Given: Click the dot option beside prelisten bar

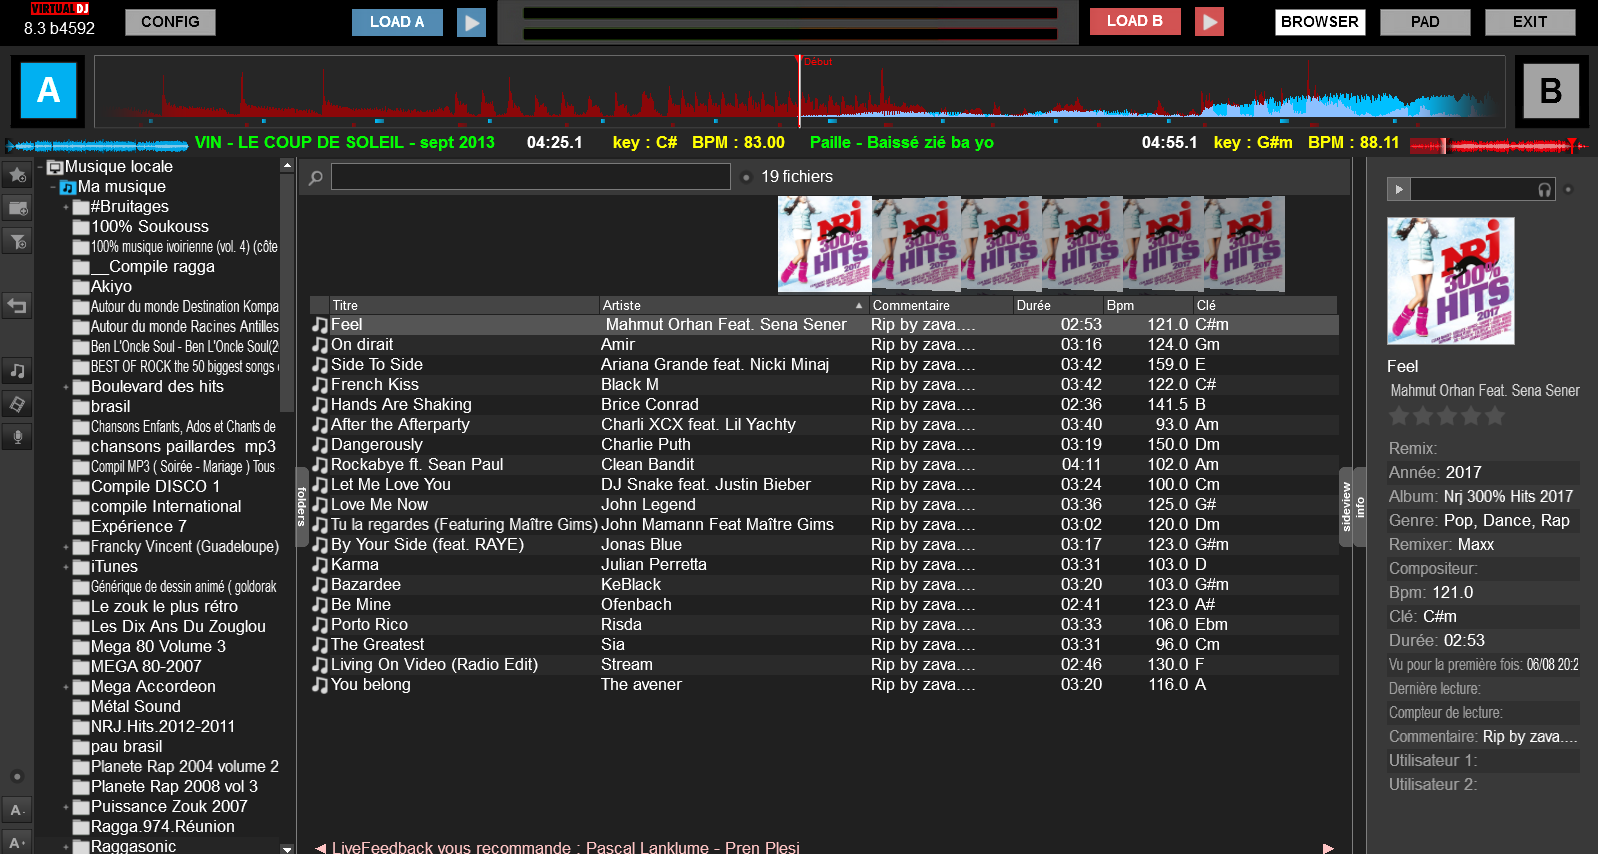Looking at the screenshot, I should click(x=1568, y=189).
